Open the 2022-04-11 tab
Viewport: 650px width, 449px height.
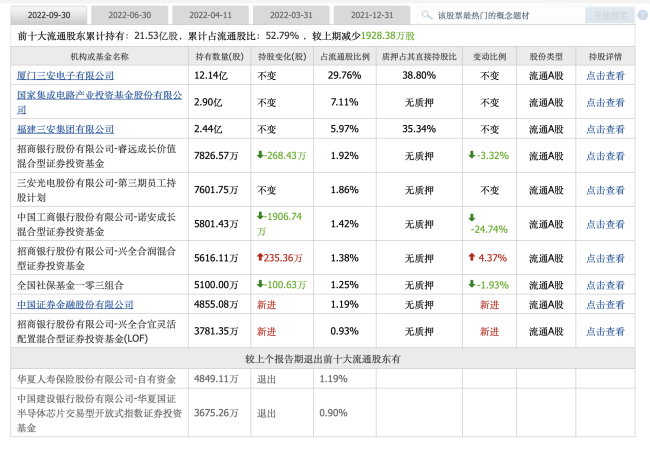coord(210,15)
